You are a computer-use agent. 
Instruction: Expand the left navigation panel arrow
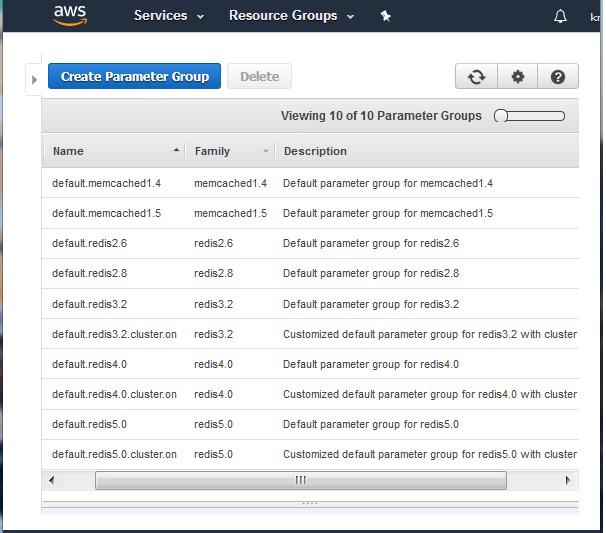click(34, 79)
